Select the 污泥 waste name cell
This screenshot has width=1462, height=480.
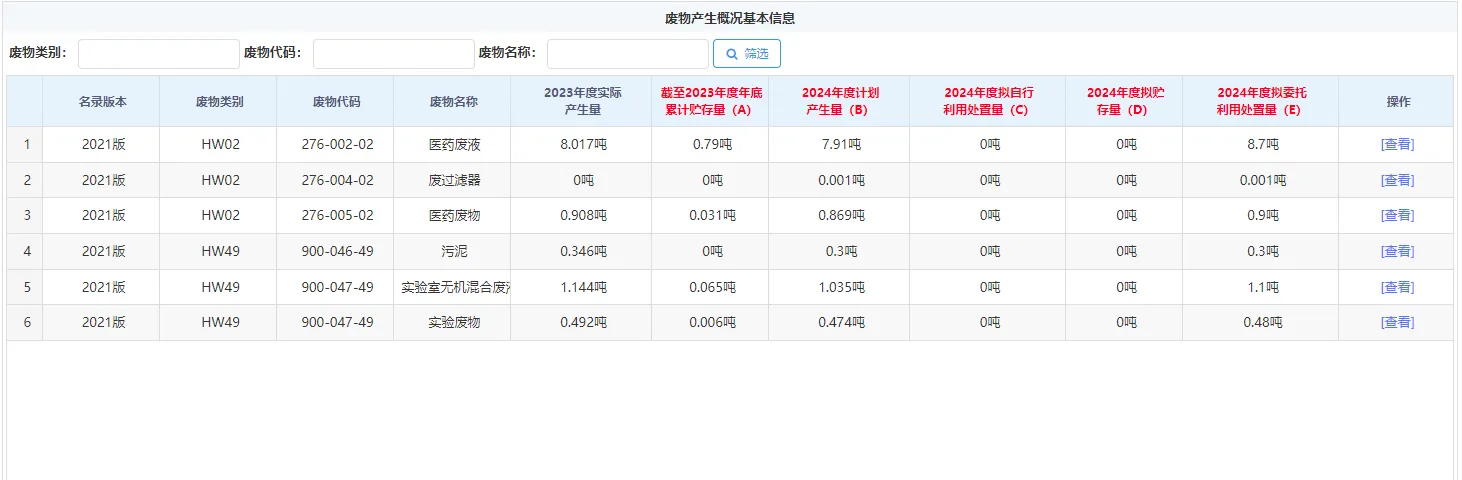[453, 251]
